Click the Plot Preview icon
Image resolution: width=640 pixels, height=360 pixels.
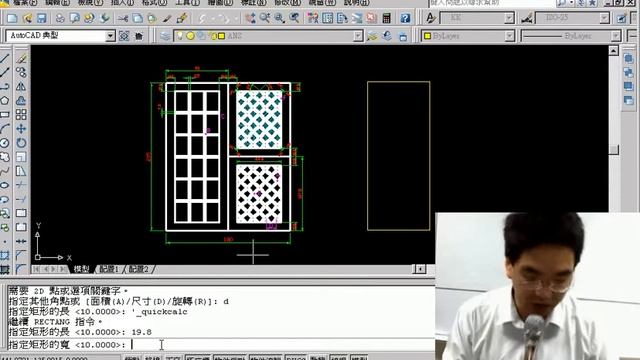coord(75,18)
